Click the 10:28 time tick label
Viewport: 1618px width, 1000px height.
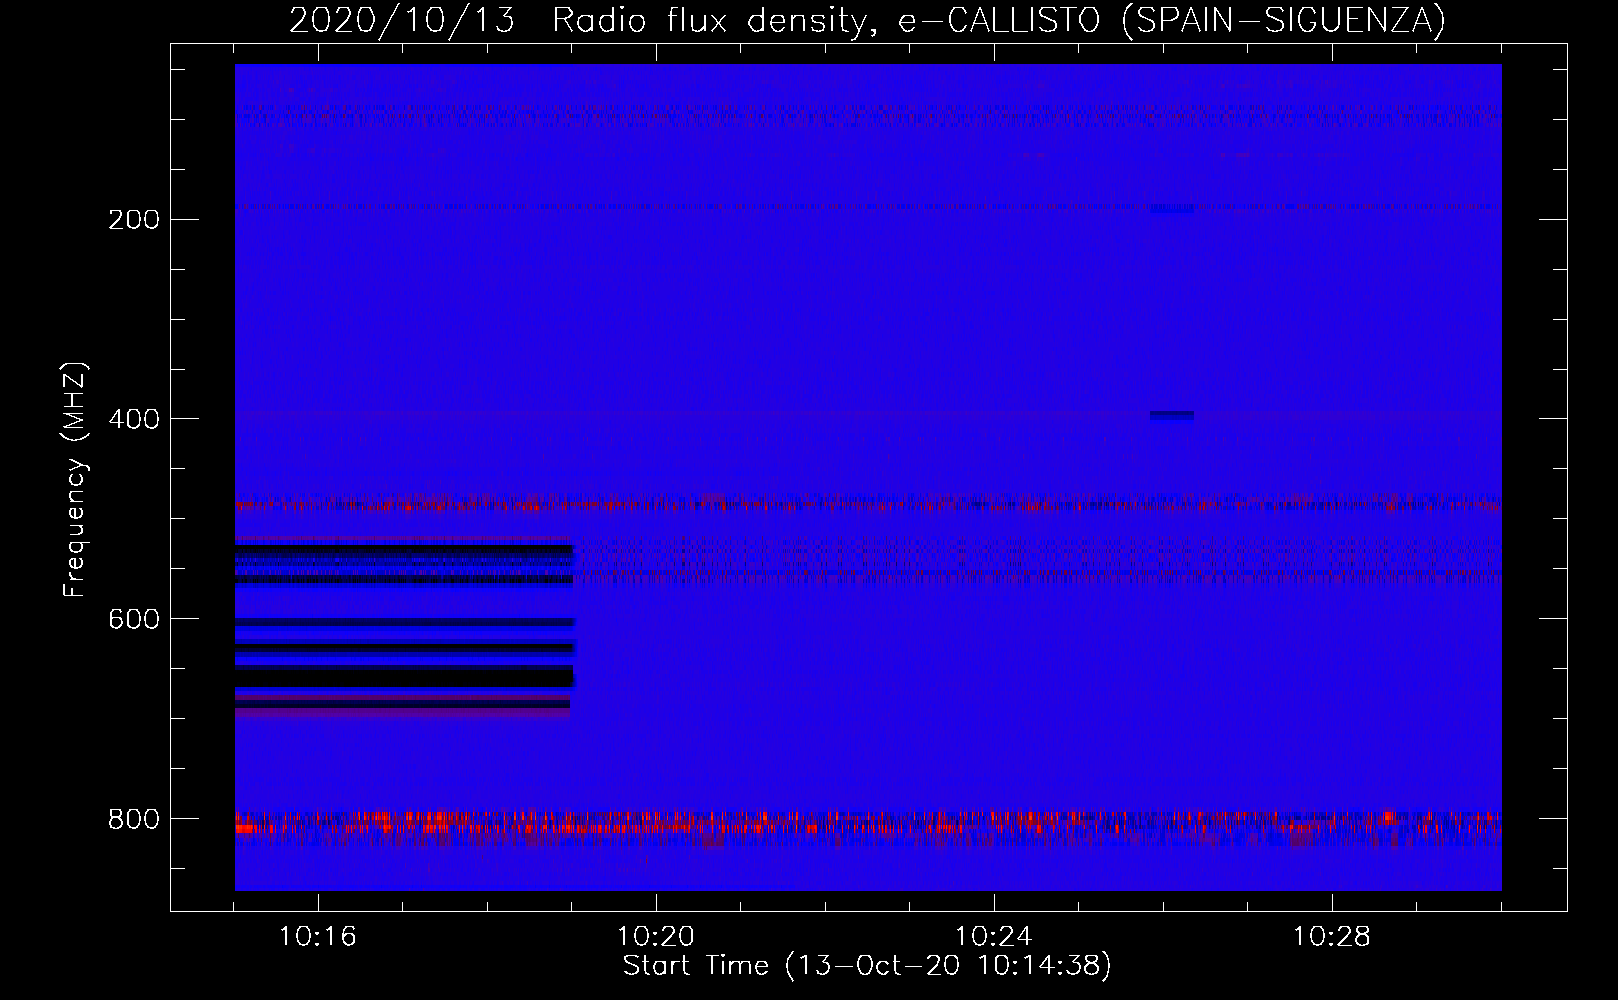click(1332, 937)
